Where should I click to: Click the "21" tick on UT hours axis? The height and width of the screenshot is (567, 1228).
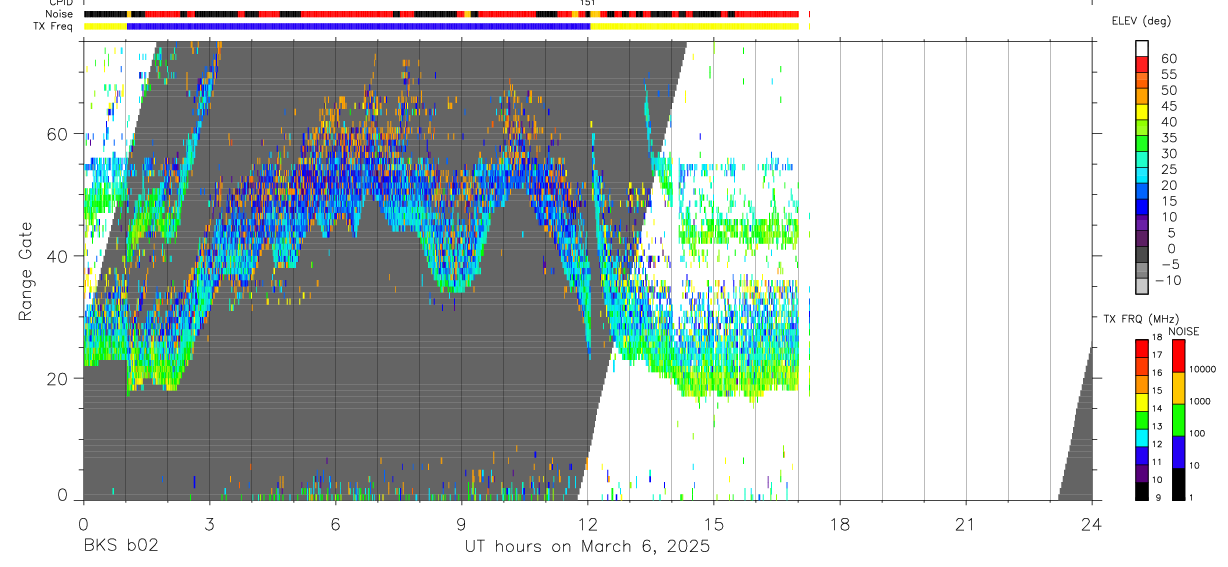tap(965, 524)
